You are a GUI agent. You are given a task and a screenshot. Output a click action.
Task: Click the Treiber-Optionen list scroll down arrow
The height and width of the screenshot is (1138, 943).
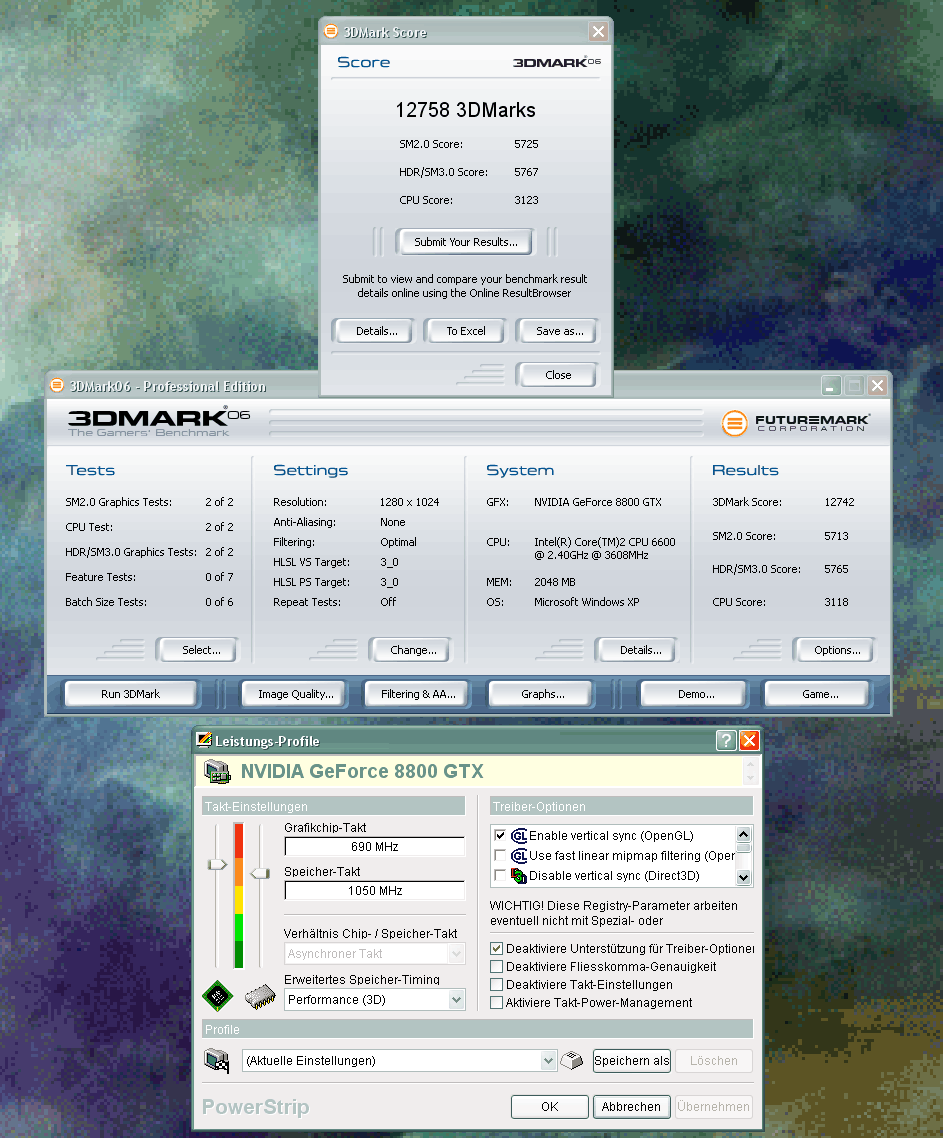743,877
